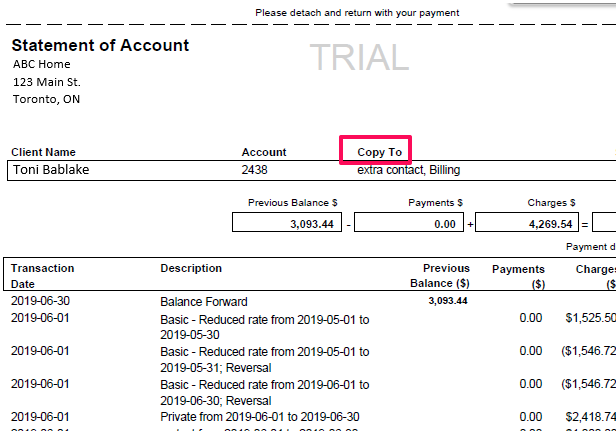
Task: Click the 2019-06-30 transaction date
Action: coord(40,301)
